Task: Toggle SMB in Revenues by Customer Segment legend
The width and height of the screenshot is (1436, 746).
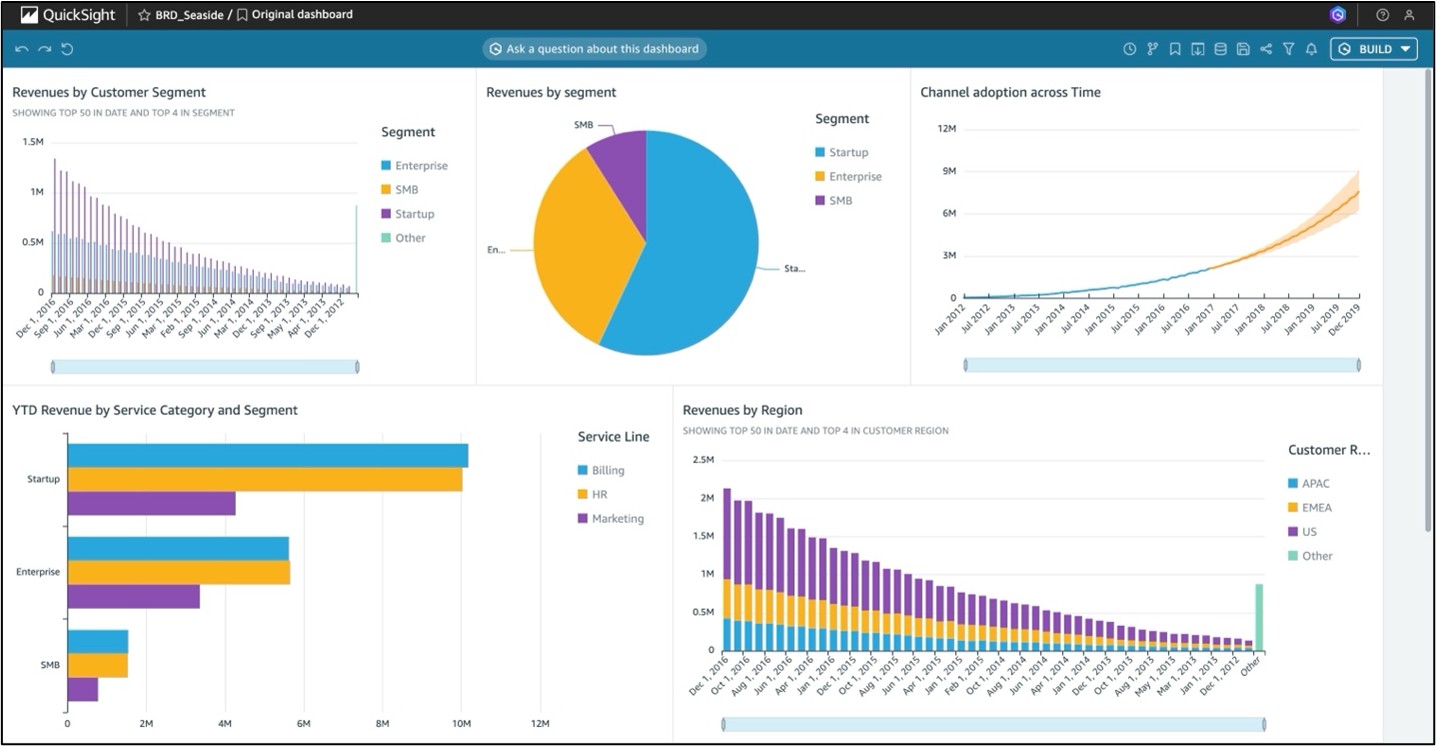Action: [x=399, y=190]
